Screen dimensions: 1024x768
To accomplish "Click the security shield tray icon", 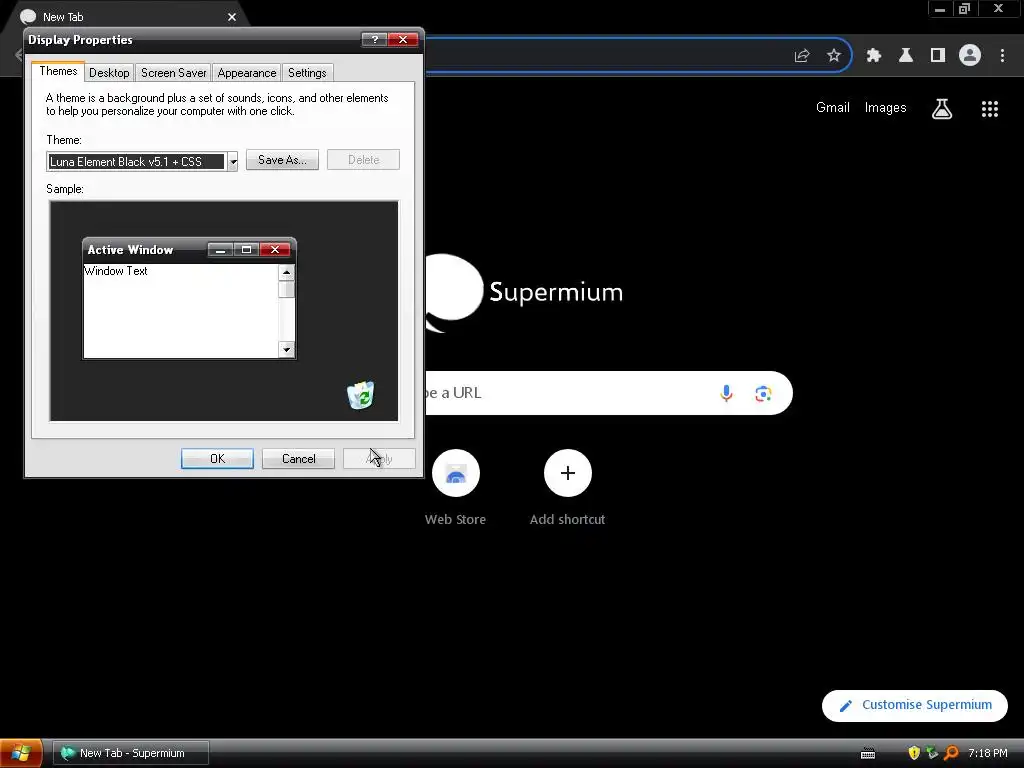I will (914, 753).
